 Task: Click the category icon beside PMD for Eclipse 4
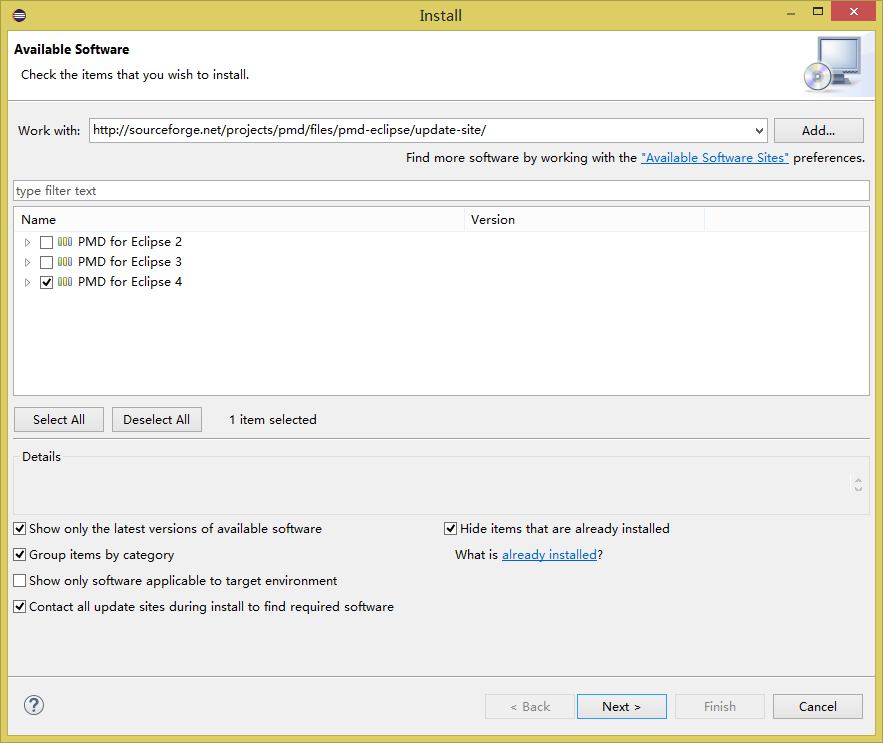click(x=65, y=282)
